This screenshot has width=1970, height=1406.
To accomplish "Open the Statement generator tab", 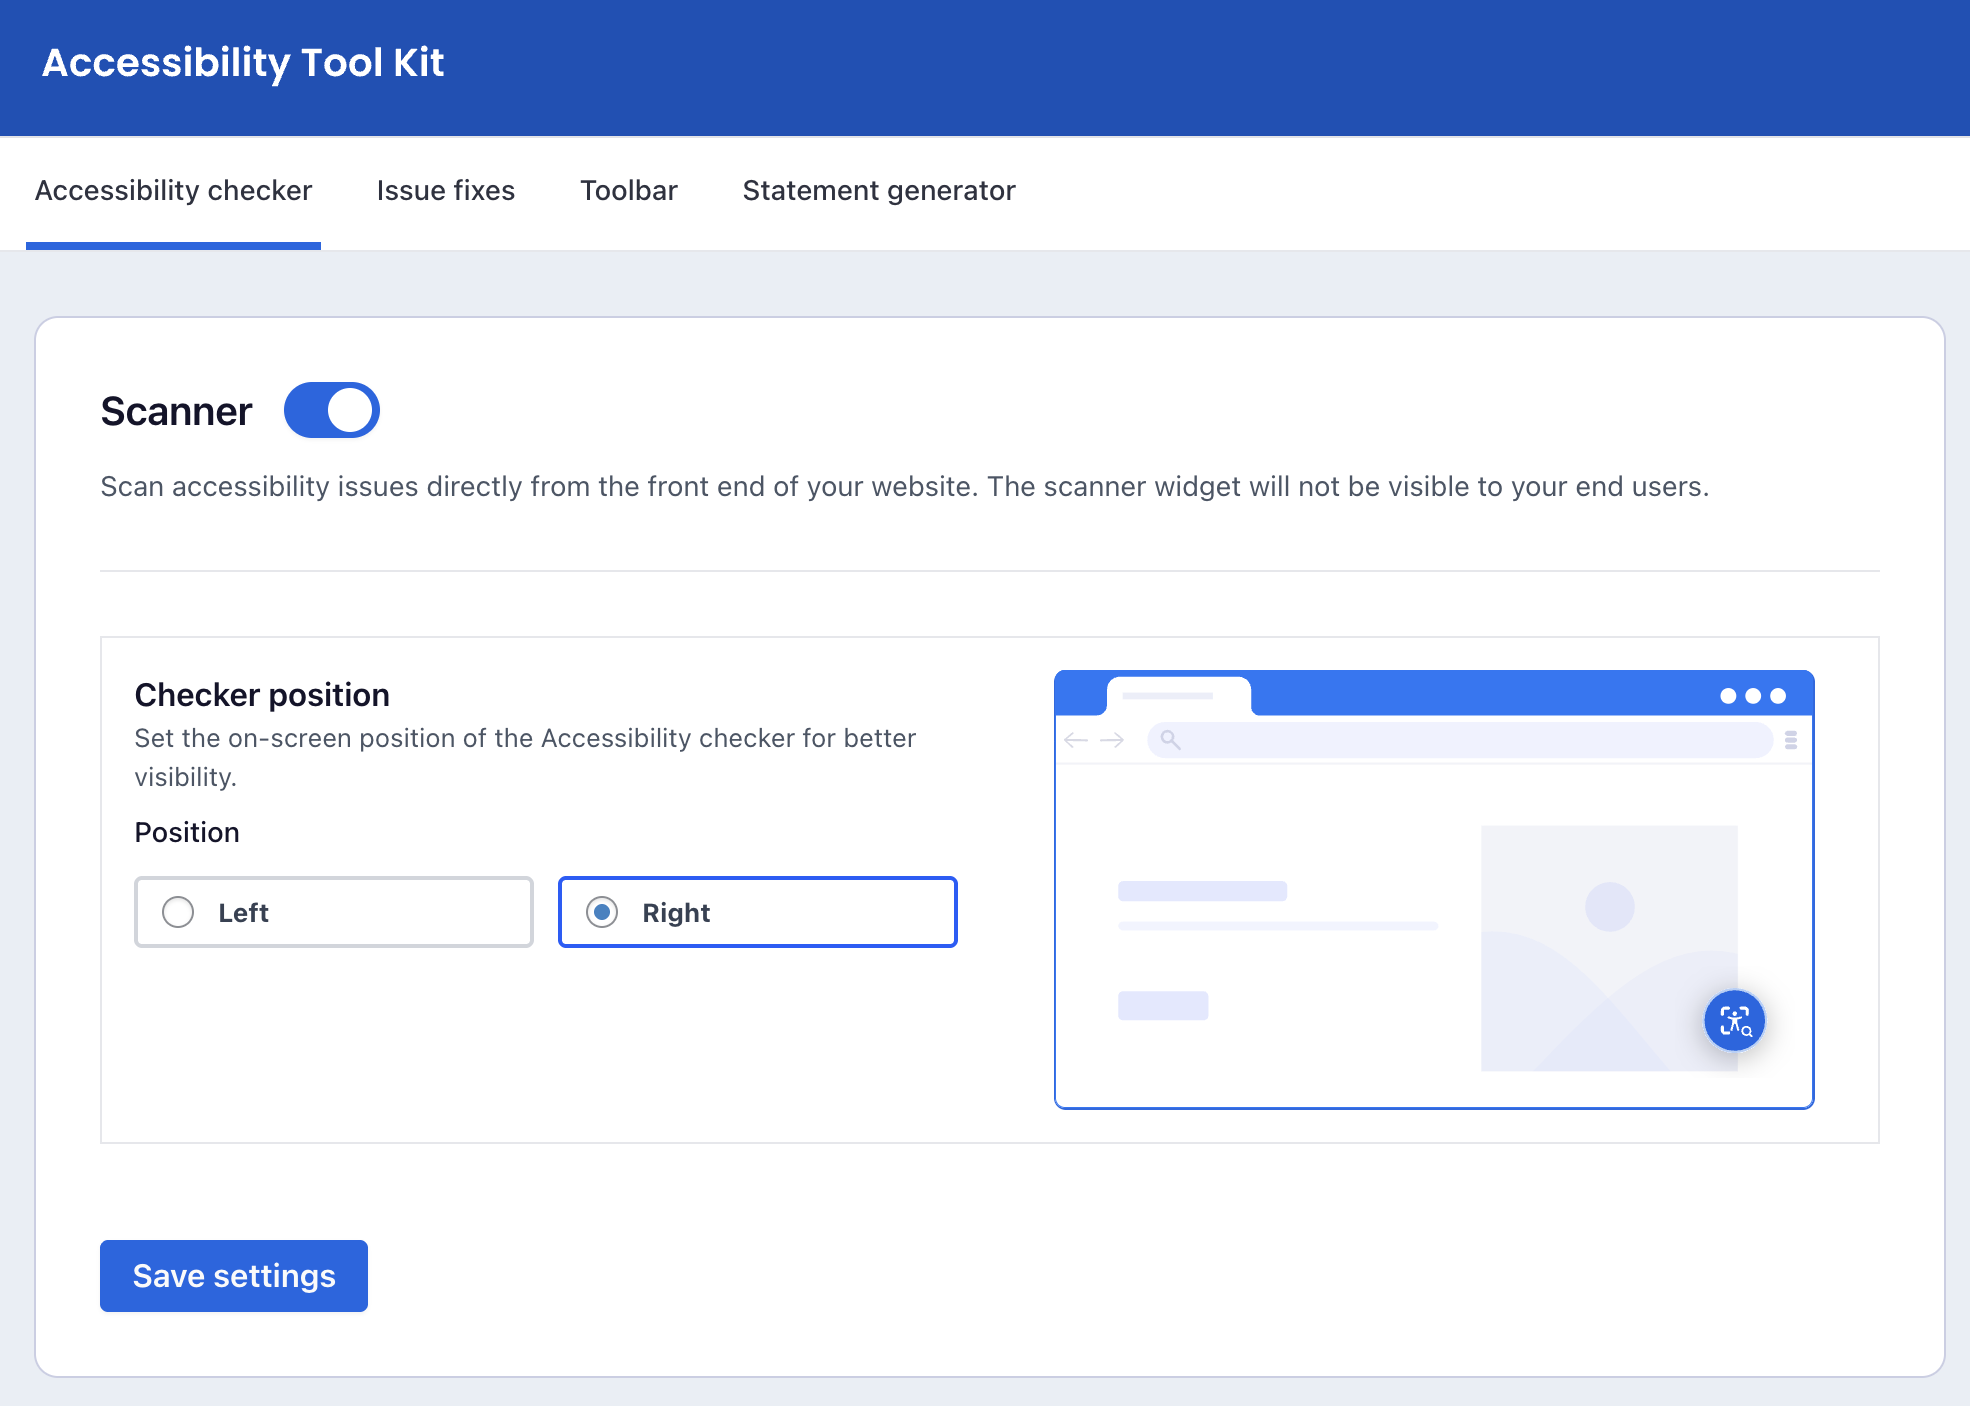I will click(x=879, y=191).
